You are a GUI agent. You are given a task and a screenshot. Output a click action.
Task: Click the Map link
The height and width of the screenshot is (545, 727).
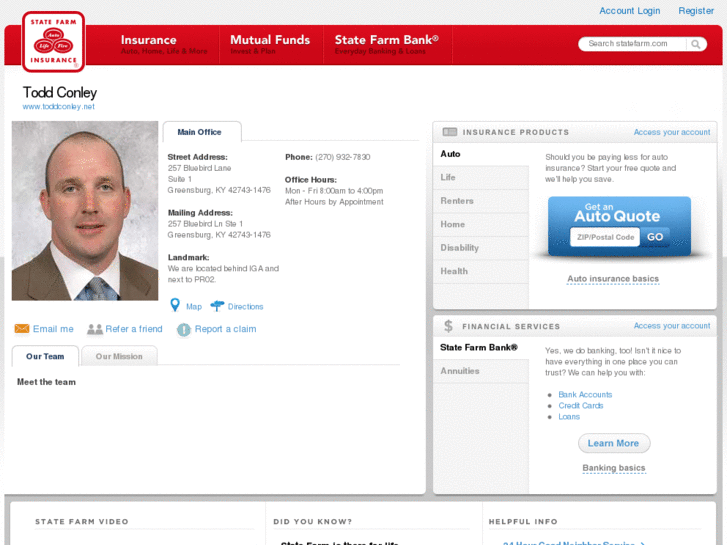click(x=194, y=307)
